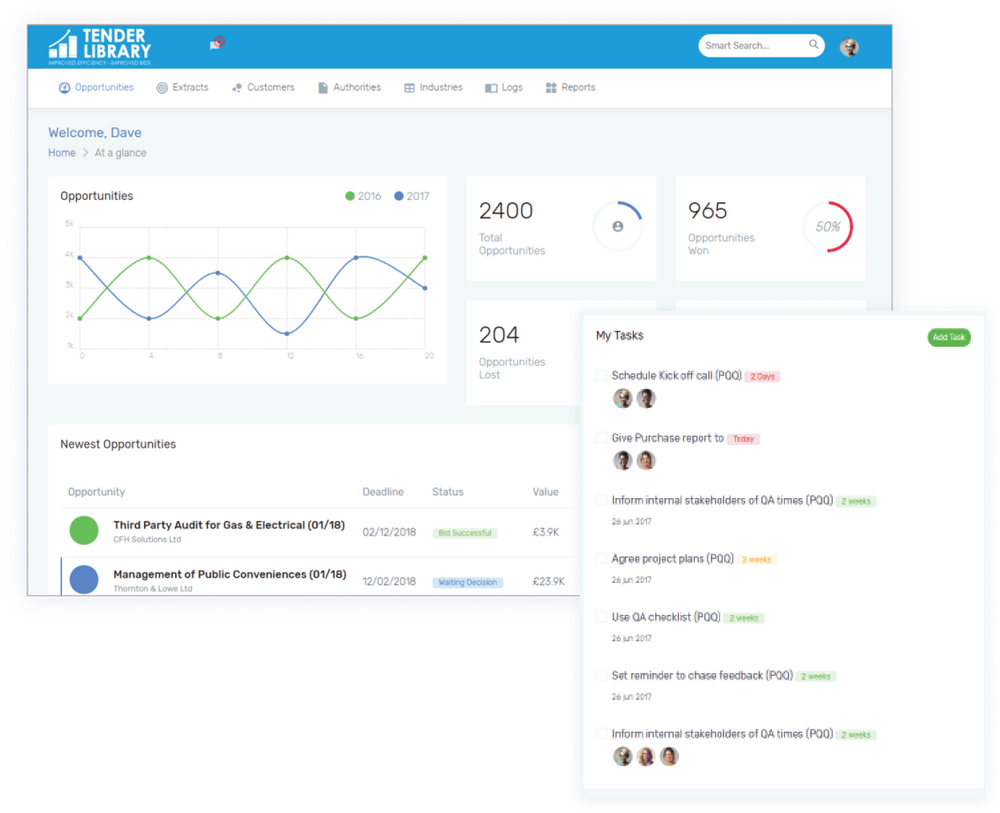Click the Authorities document icon
The width and height of the screenshot is (1000, 813).
pos(323,88)
